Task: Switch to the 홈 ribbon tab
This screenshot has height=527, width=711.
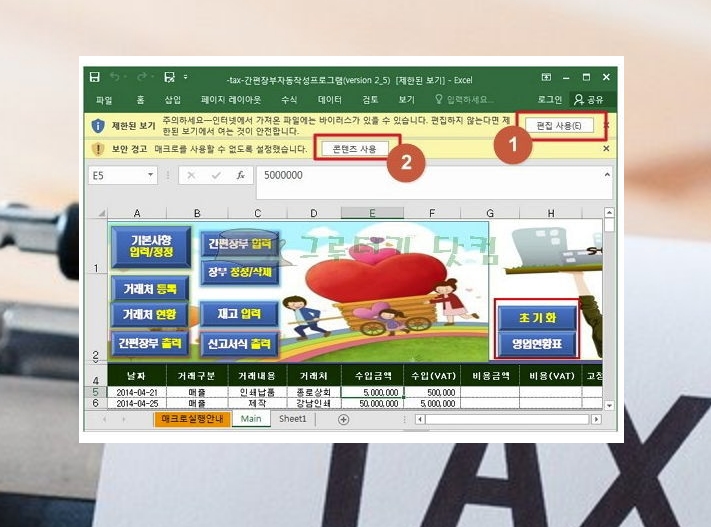Action: tap(141, 100)
